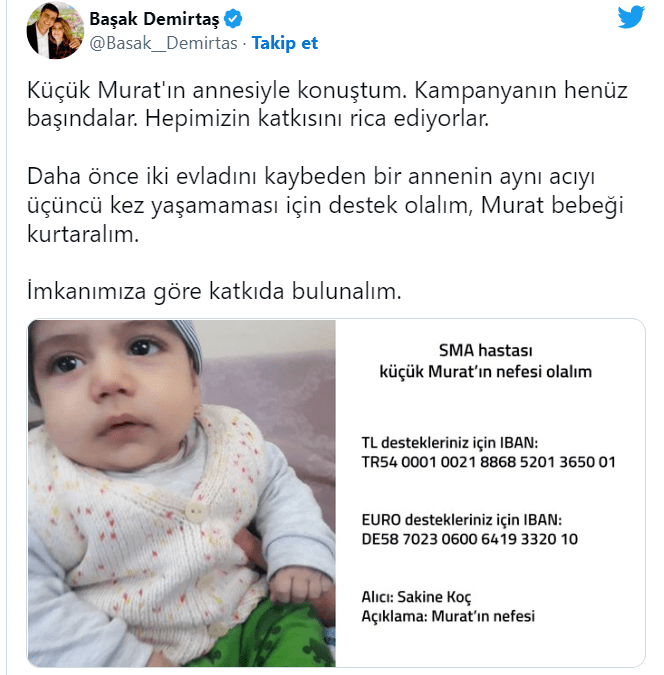Click the Açıklama: Murat'ın nefesi line
Screen dimensions: 664x675
pyautogui.click(x=448, y=616)
